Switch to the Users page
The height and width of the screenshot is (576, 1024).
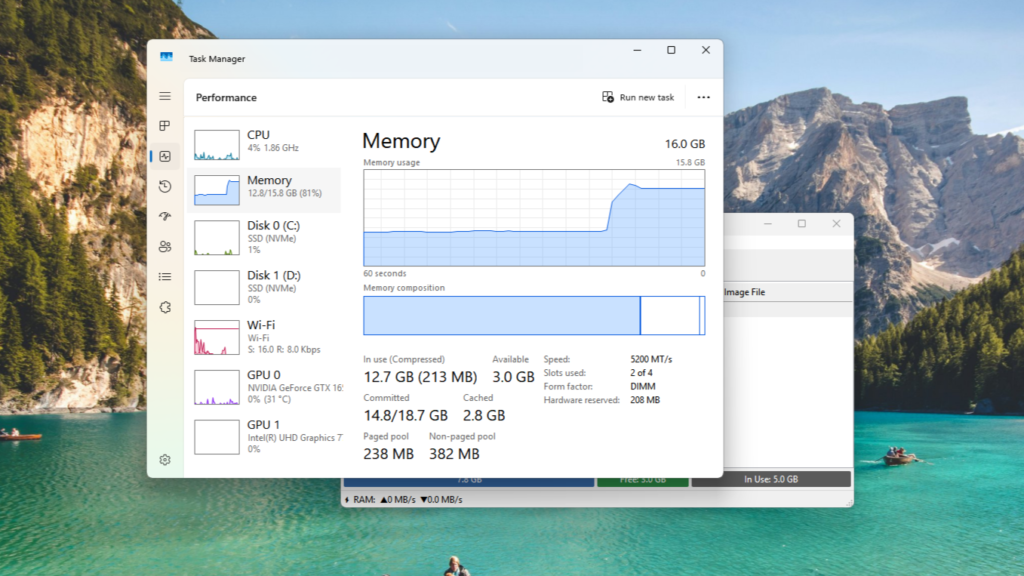(x=165, y=246)
